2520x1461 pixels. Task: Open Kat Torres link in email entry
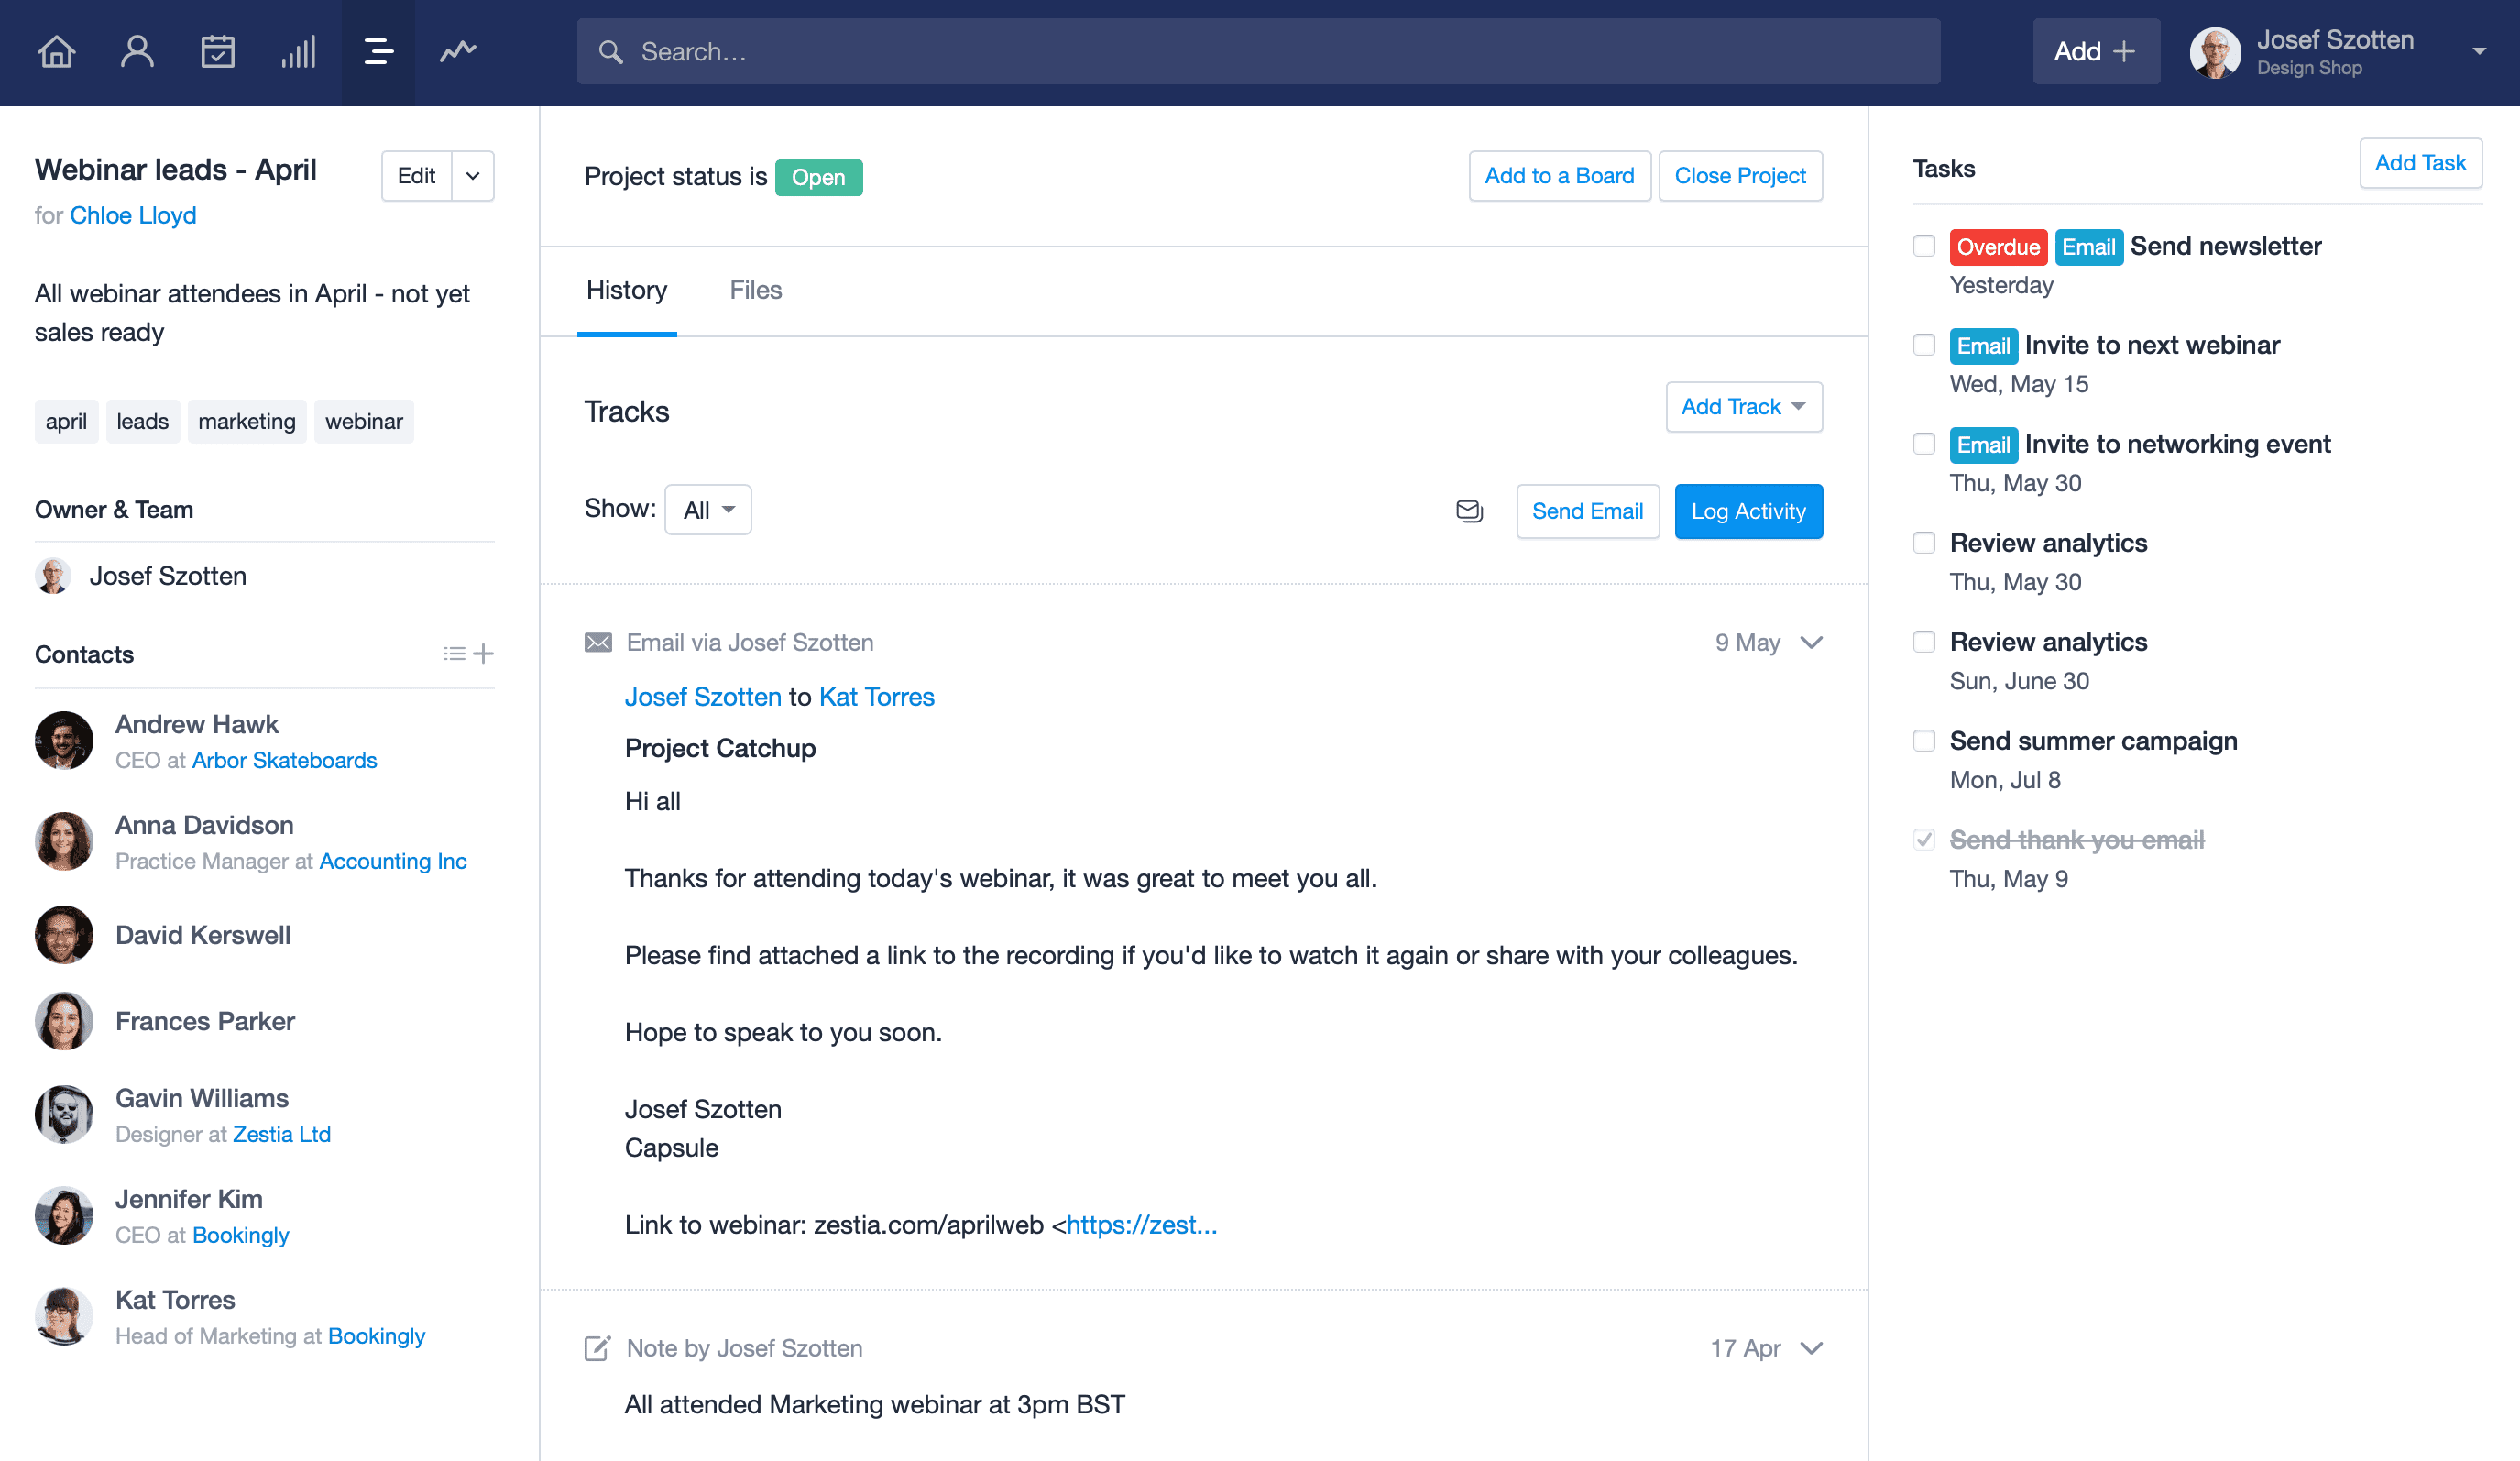tap(877, 697)
